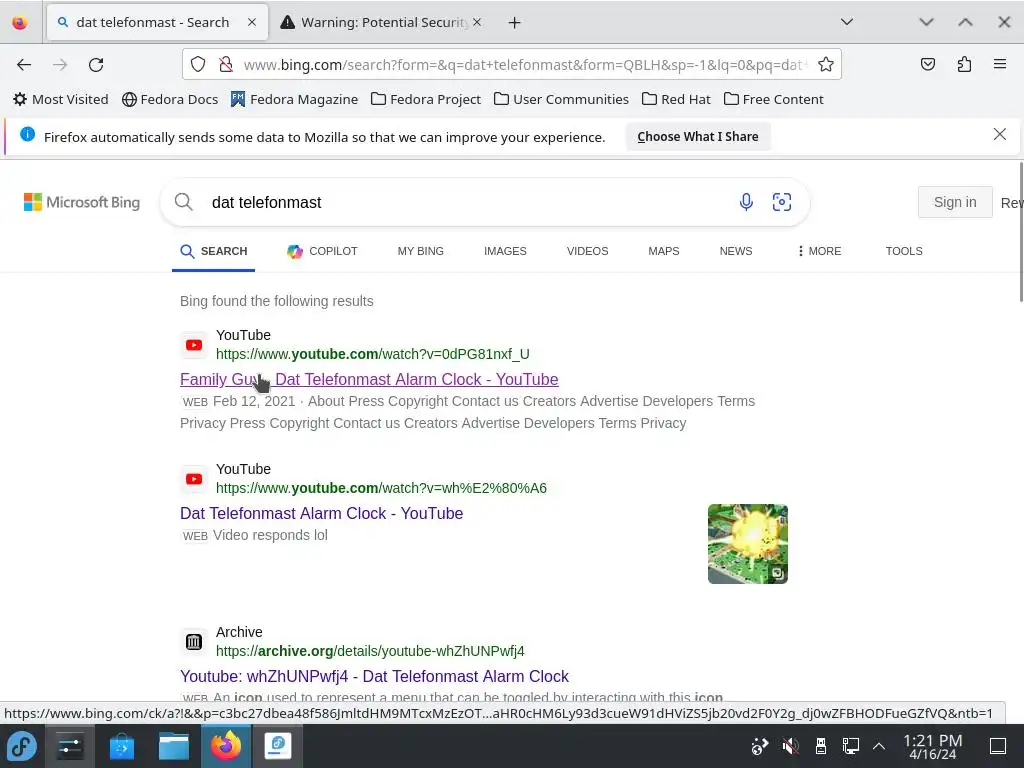Go back to the previous page
Image resolution: width=1024 pixels, height=768 pixels.
24,65
